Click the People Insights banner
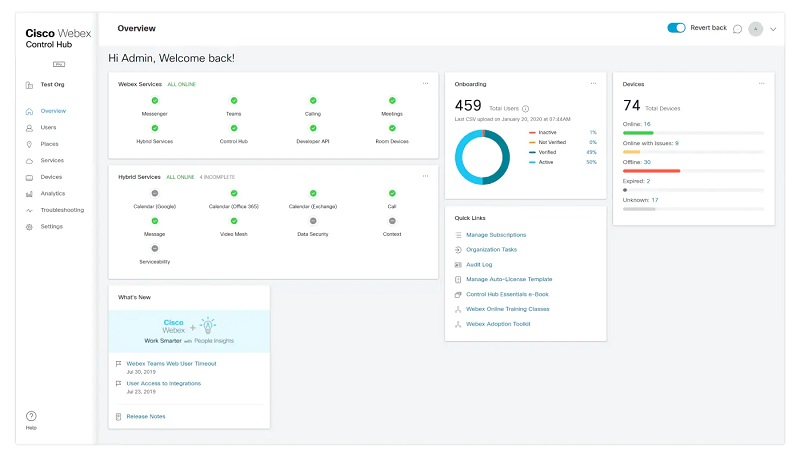 (189, 332)
